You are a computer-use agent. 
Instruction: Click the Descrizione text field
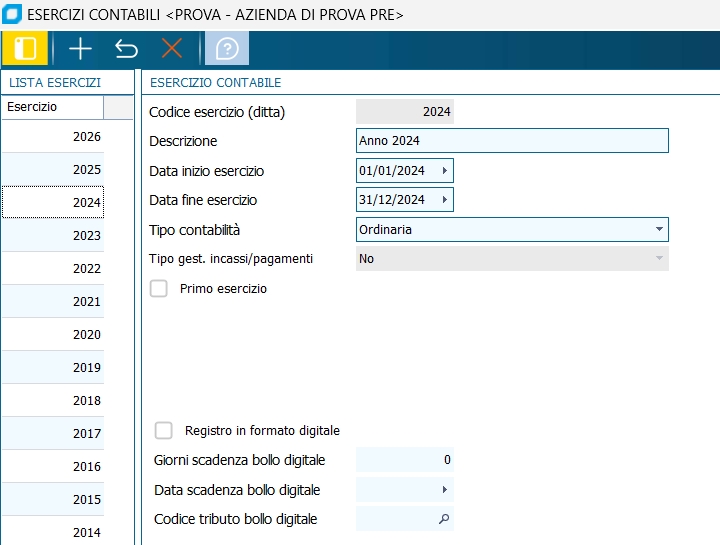tap(511, 141)
